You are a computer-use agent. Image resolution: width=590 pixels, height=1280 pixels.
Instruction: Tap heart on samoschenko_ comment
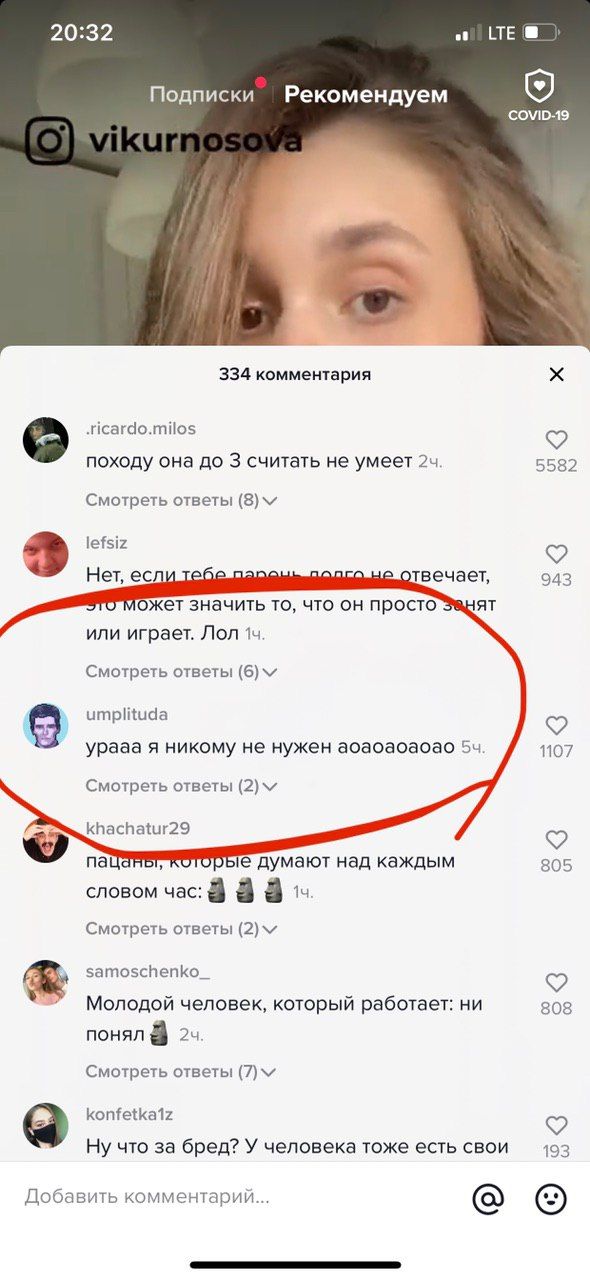(x=556, y=982)
